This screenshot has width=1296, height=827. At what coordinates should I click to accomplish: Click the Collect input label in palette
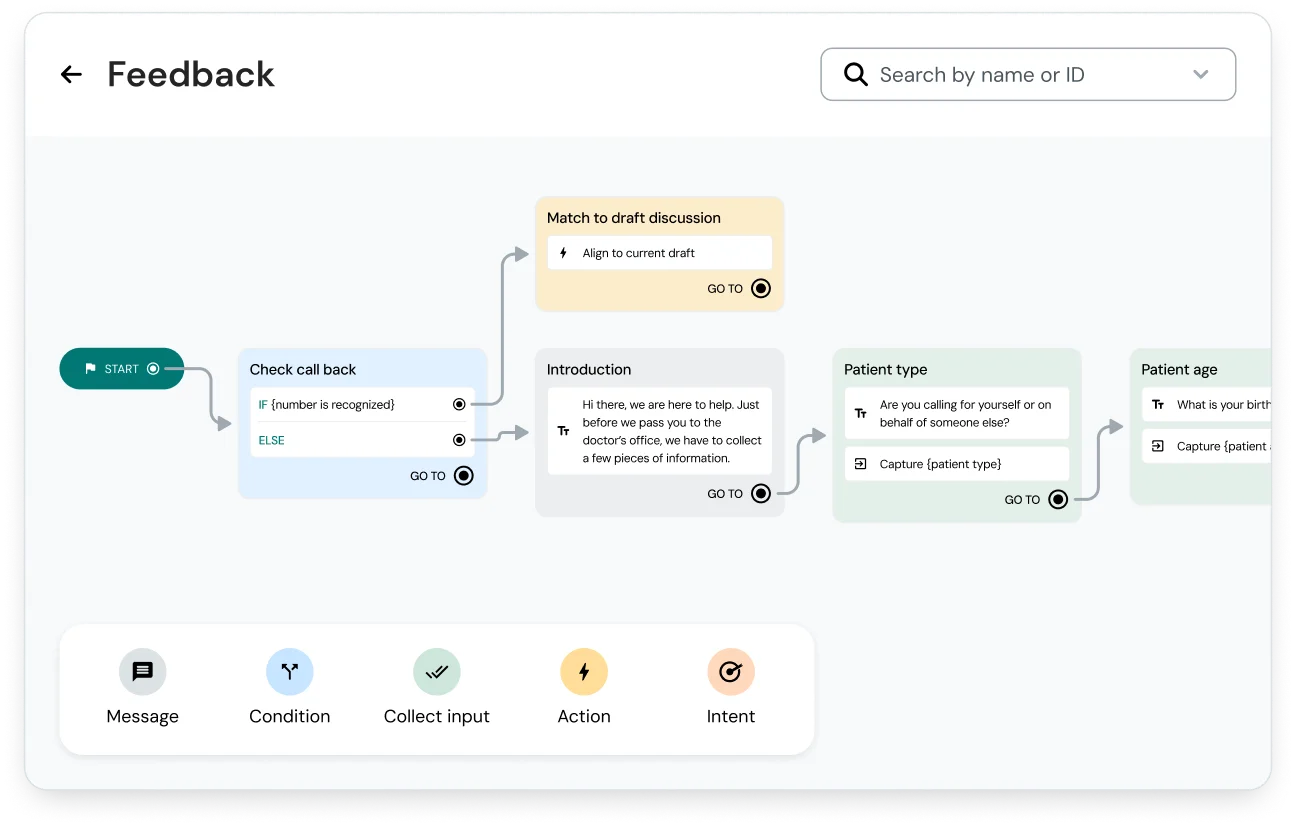pos(437,716)
